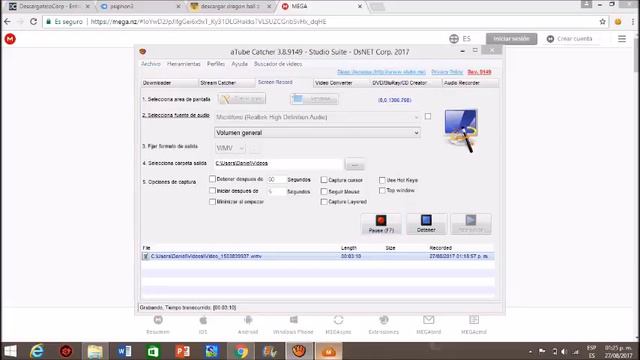Click Crear cuenta on MEGA page
This screenshot has height=360, width=640.
570,39
